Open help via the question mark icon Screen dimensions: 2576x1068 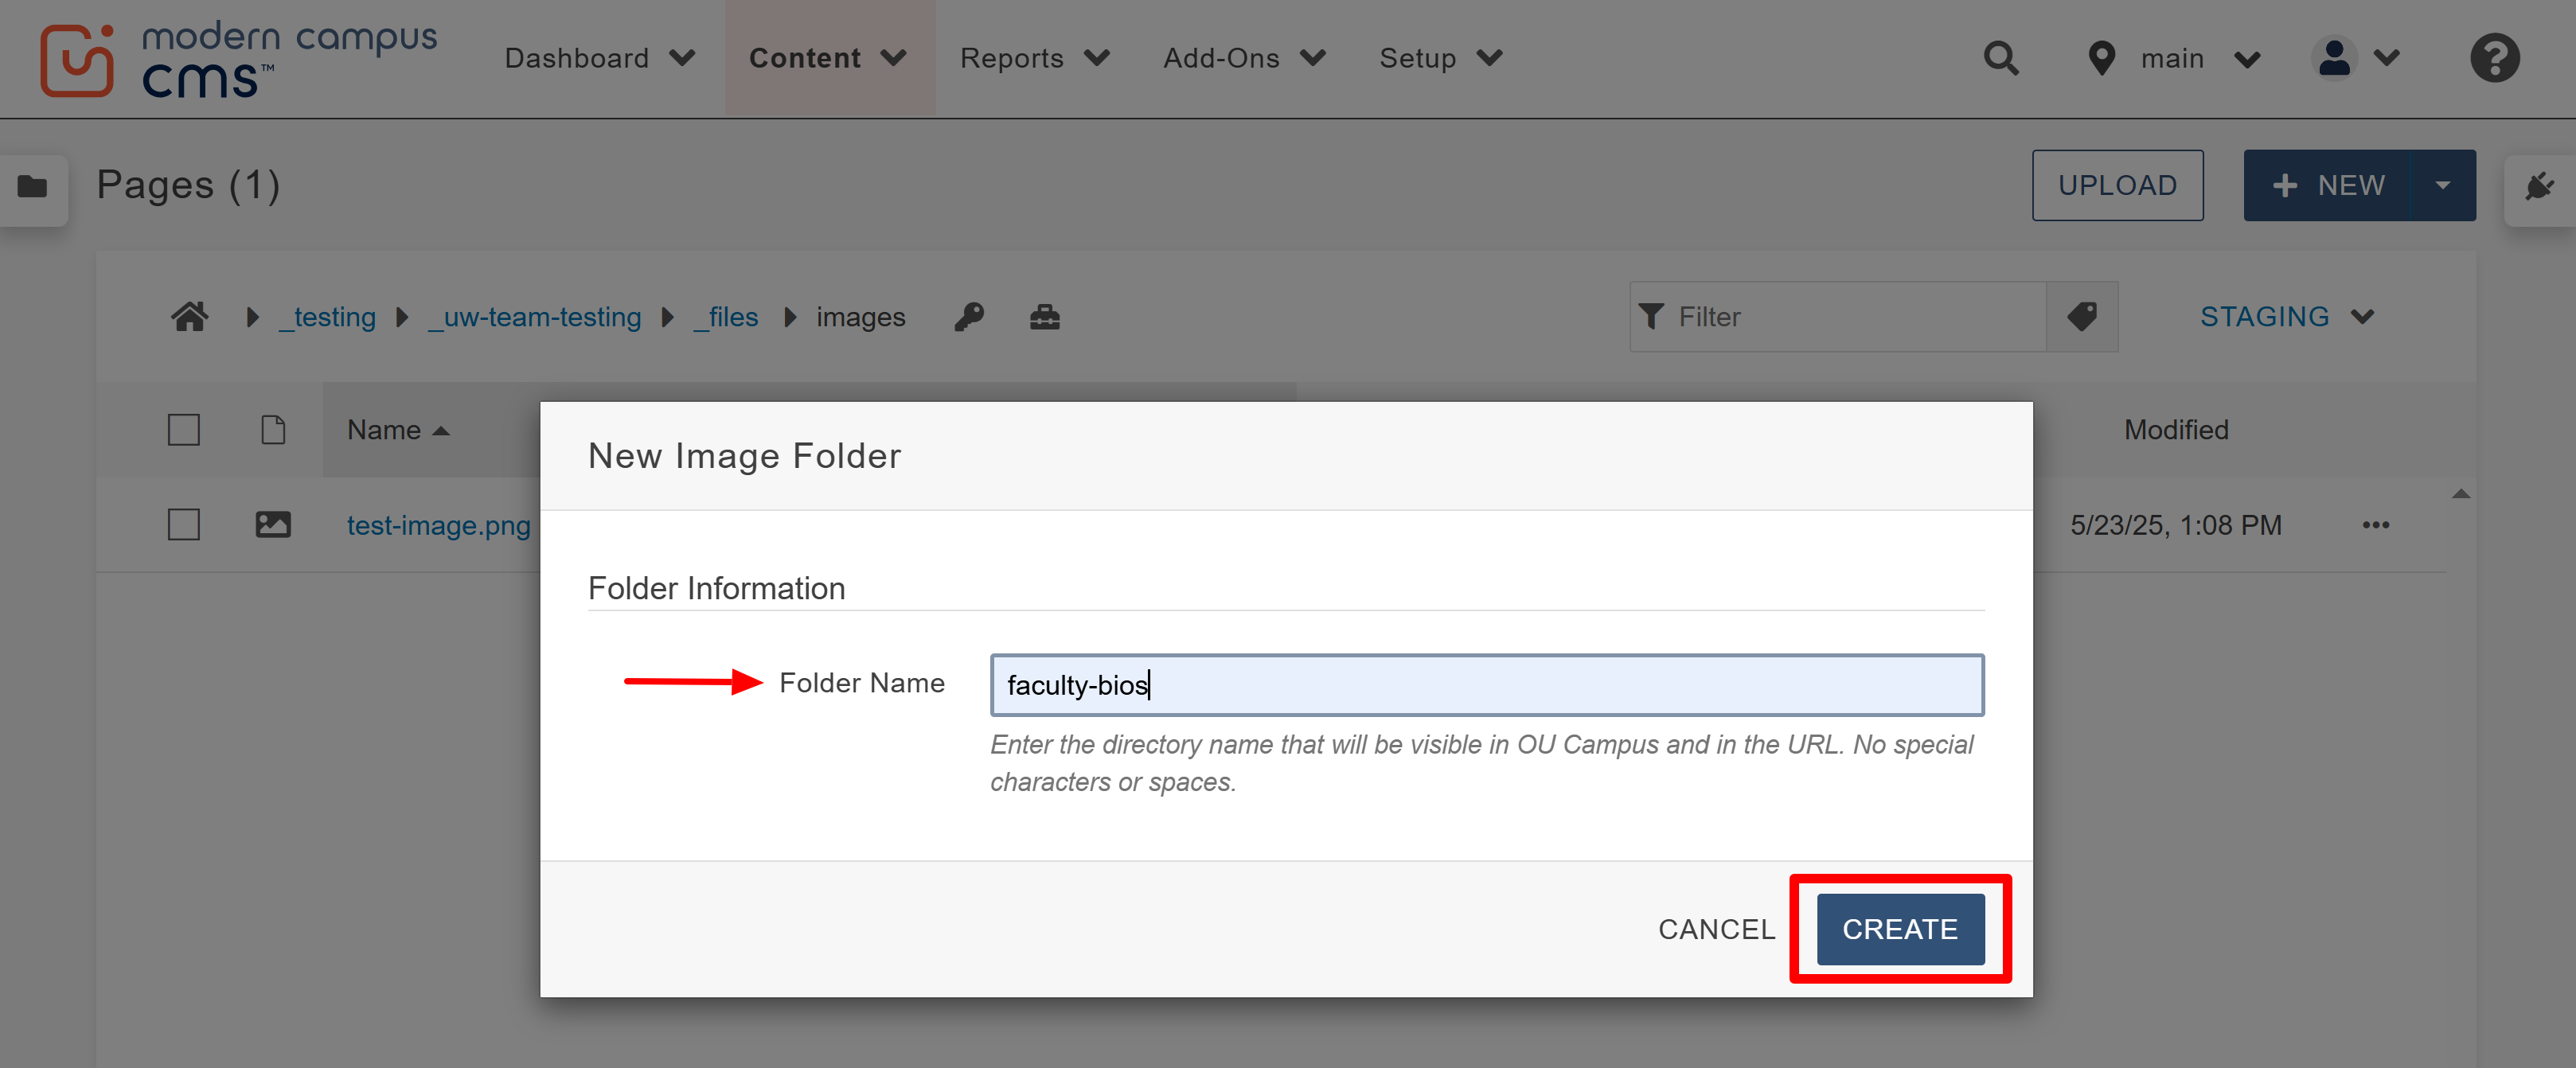2494,58
